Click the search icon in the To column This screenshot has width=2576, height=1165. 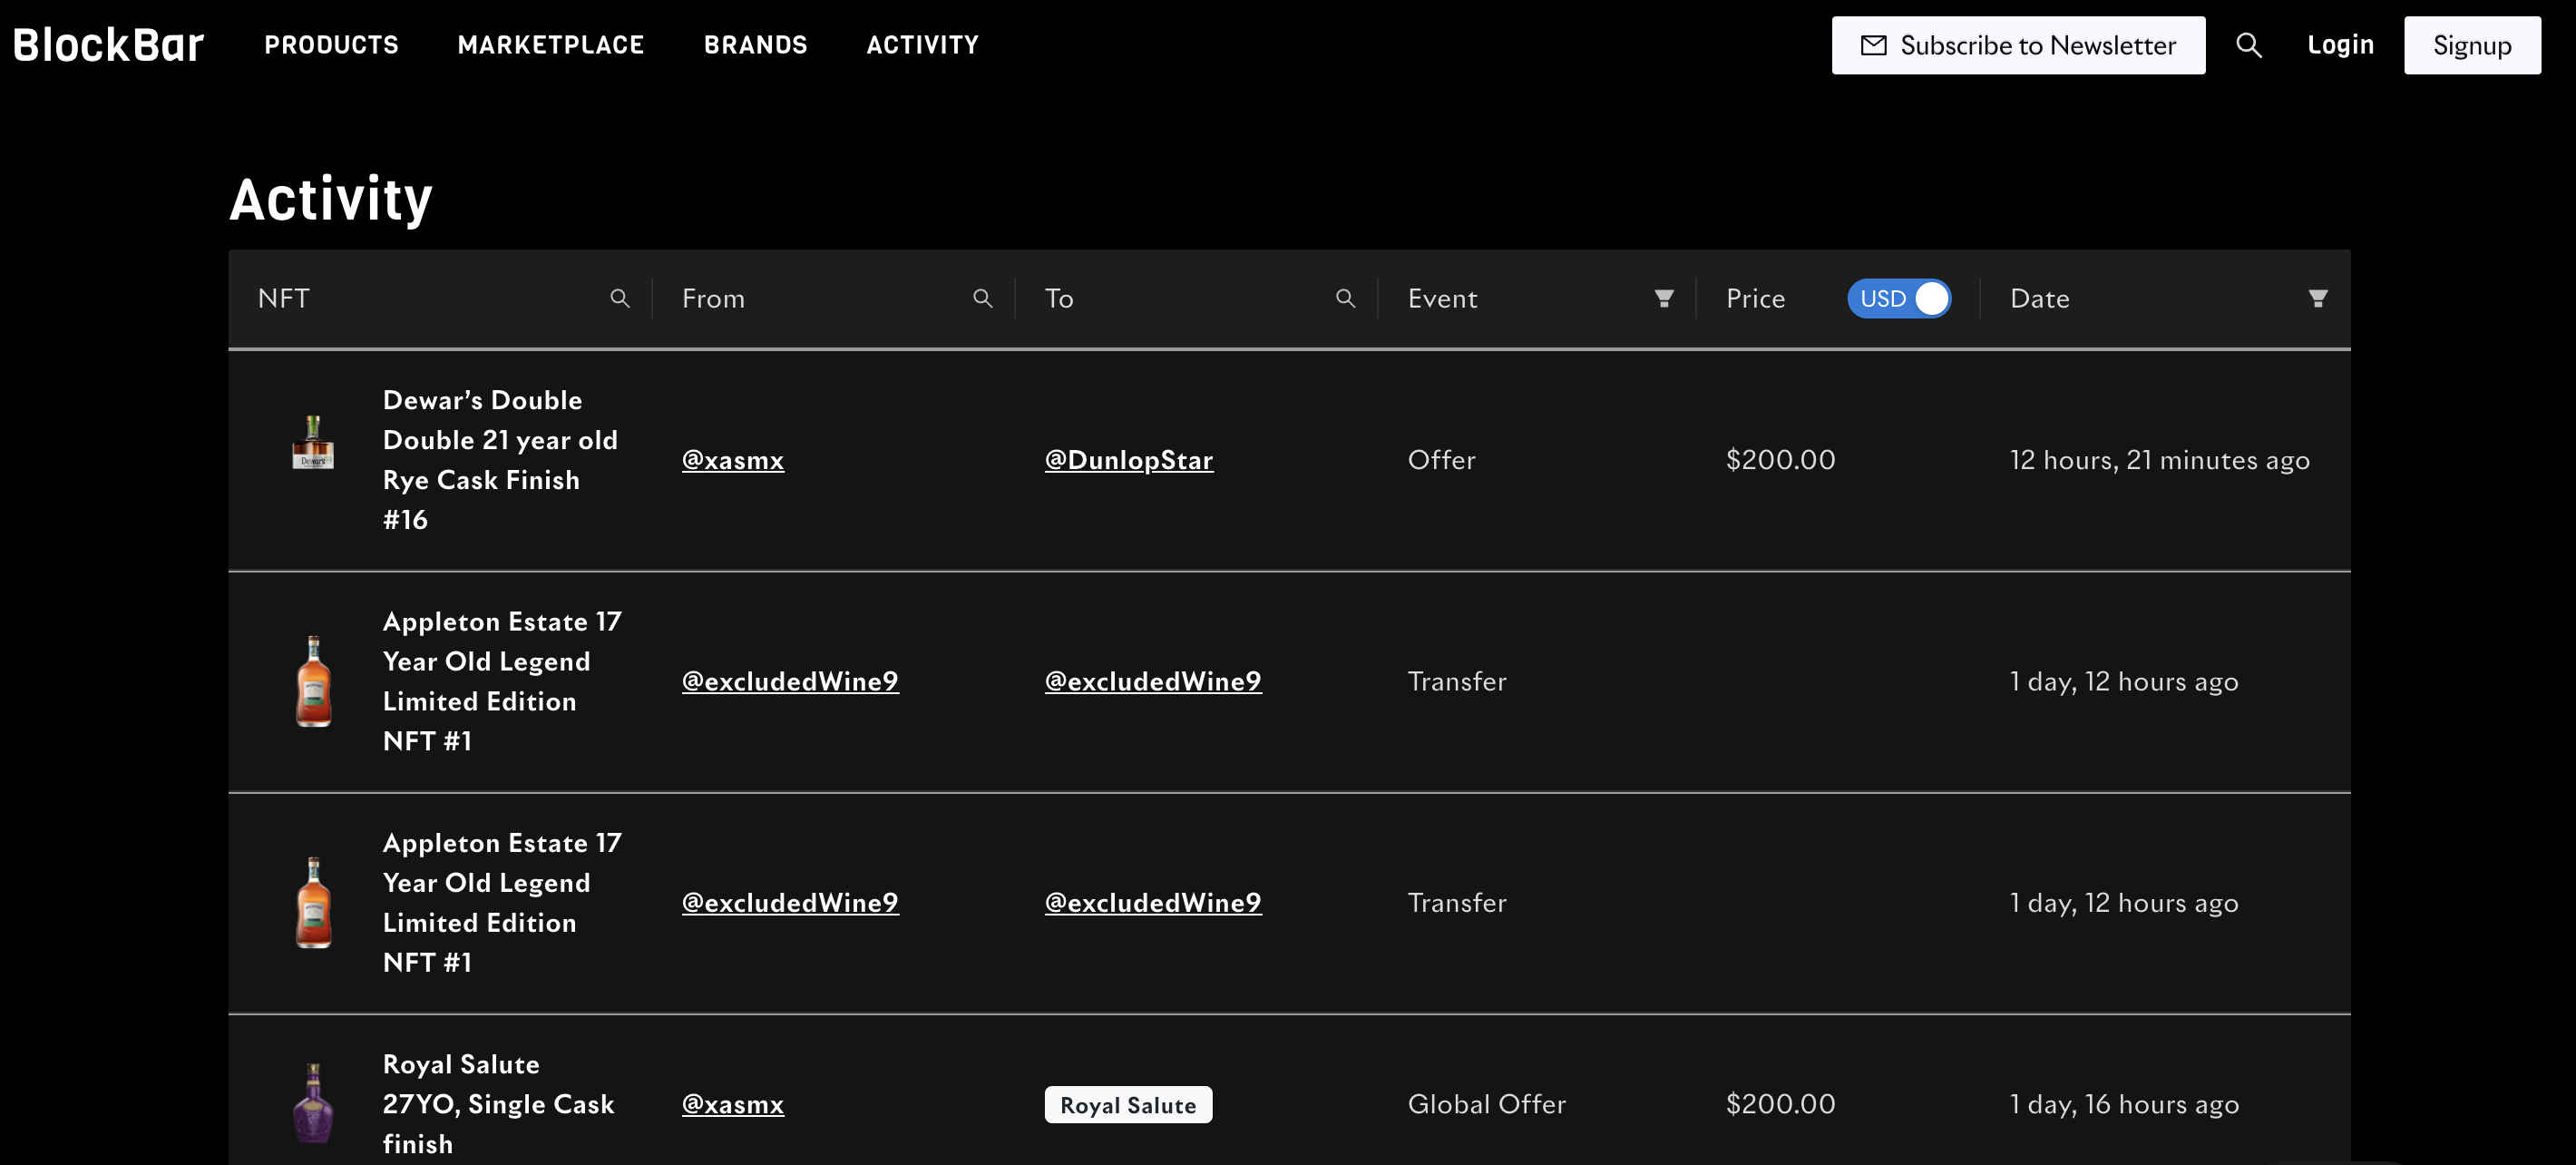(x=1344, y=298)
